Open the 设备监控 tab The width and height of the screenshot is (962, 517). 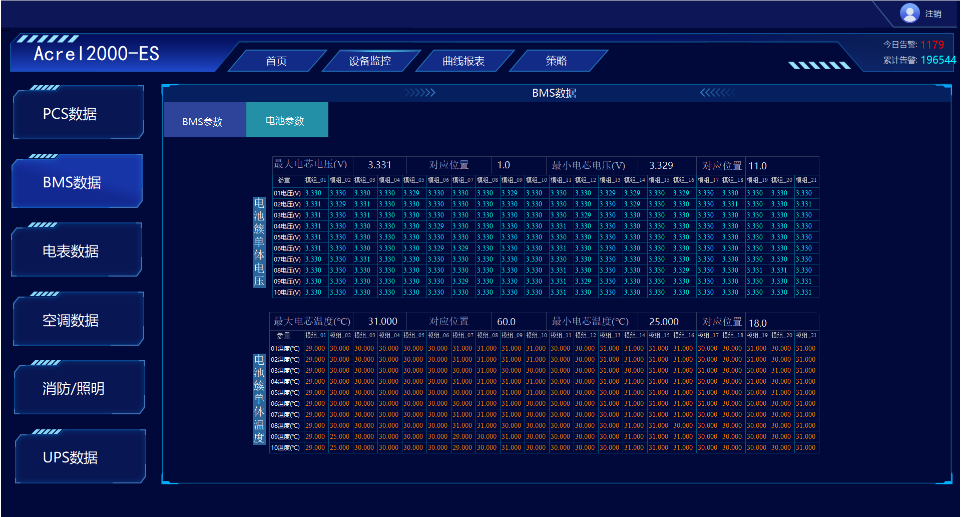(370, 61)
